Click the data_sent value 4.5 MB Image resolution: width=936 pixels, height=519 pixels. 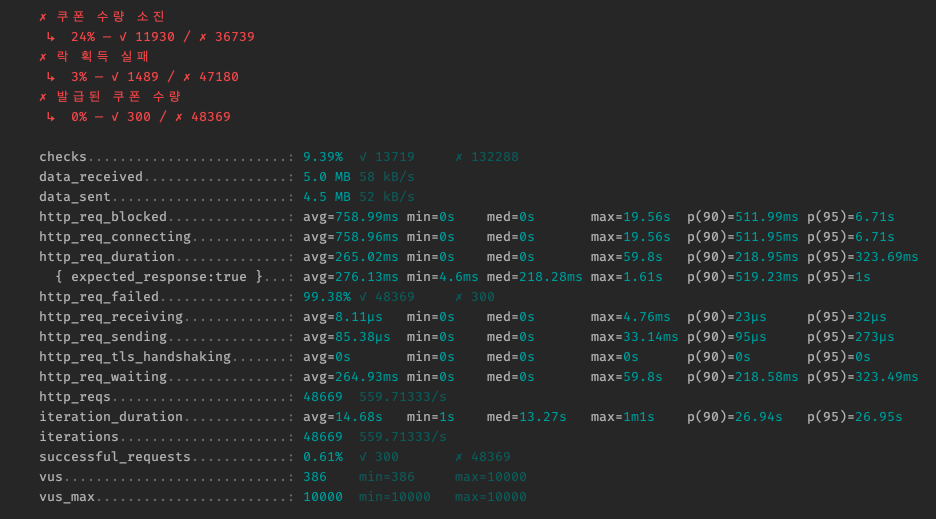(x=327, y=197)
